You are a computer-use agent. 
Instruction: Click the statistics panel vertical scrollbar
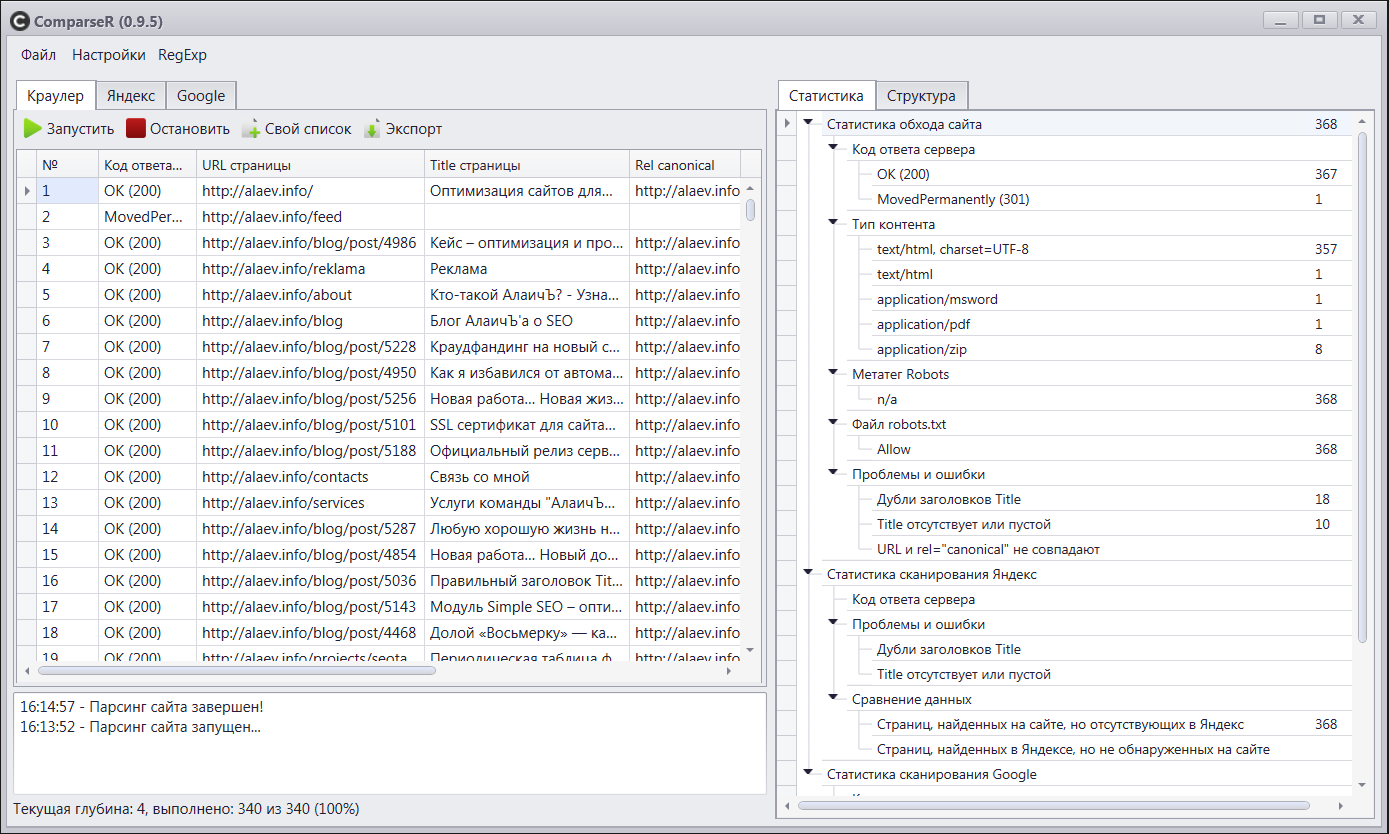click(x=1362, y=386)
